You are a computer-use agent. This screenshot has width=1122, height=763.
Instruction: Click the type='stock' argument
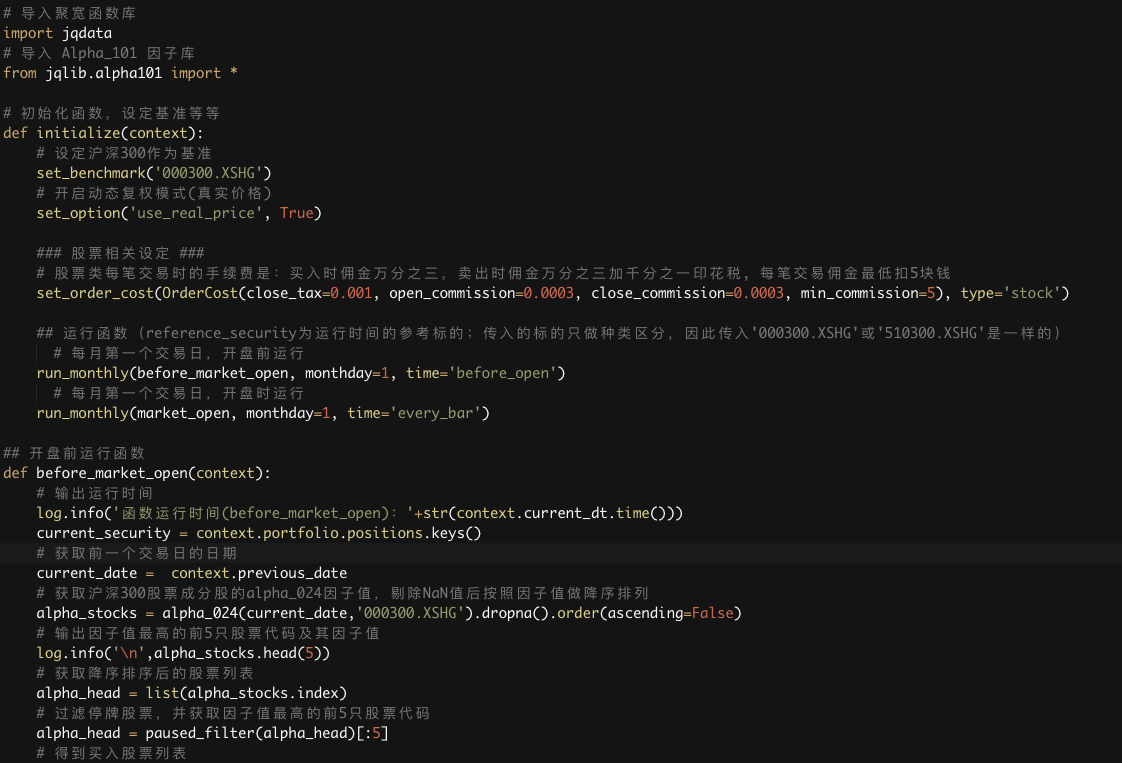coord(1011,293)
